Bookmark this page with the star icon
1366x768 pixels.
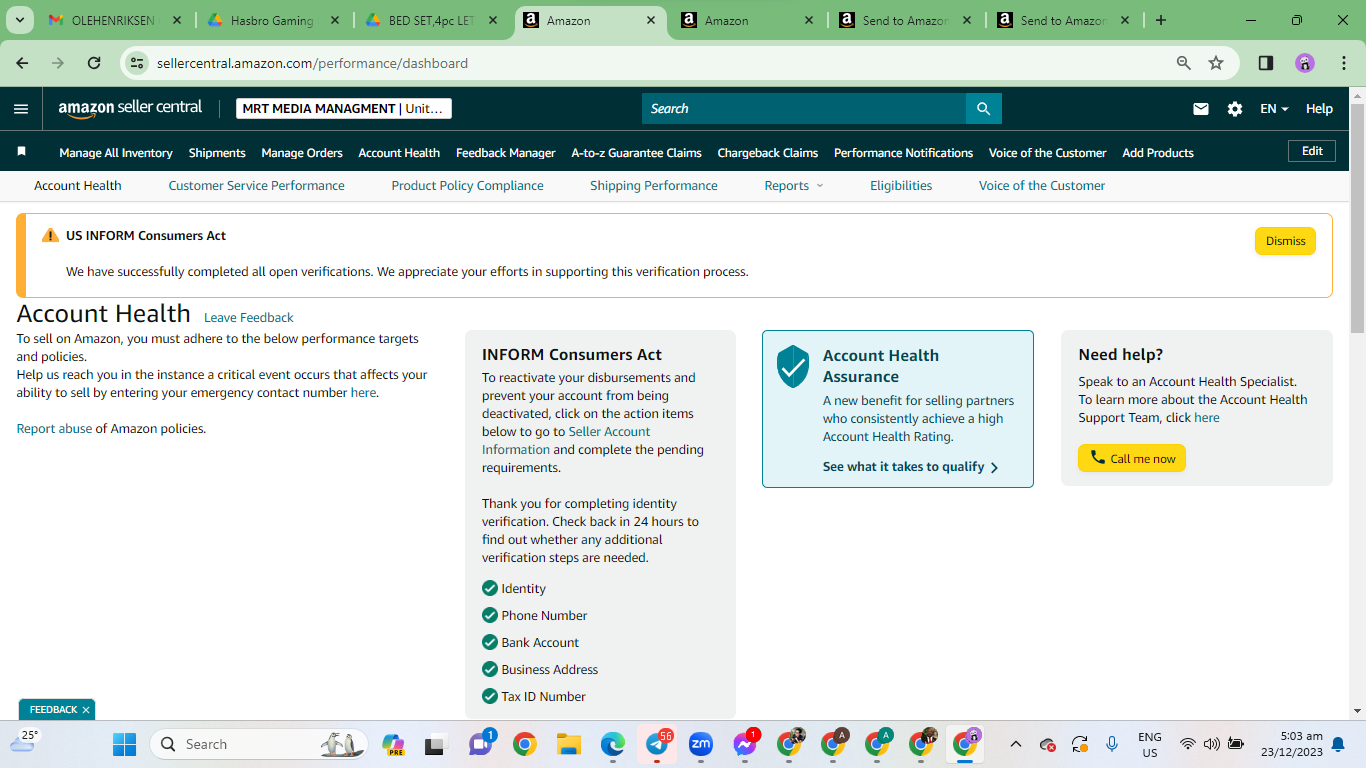[x=1216, y=63]
